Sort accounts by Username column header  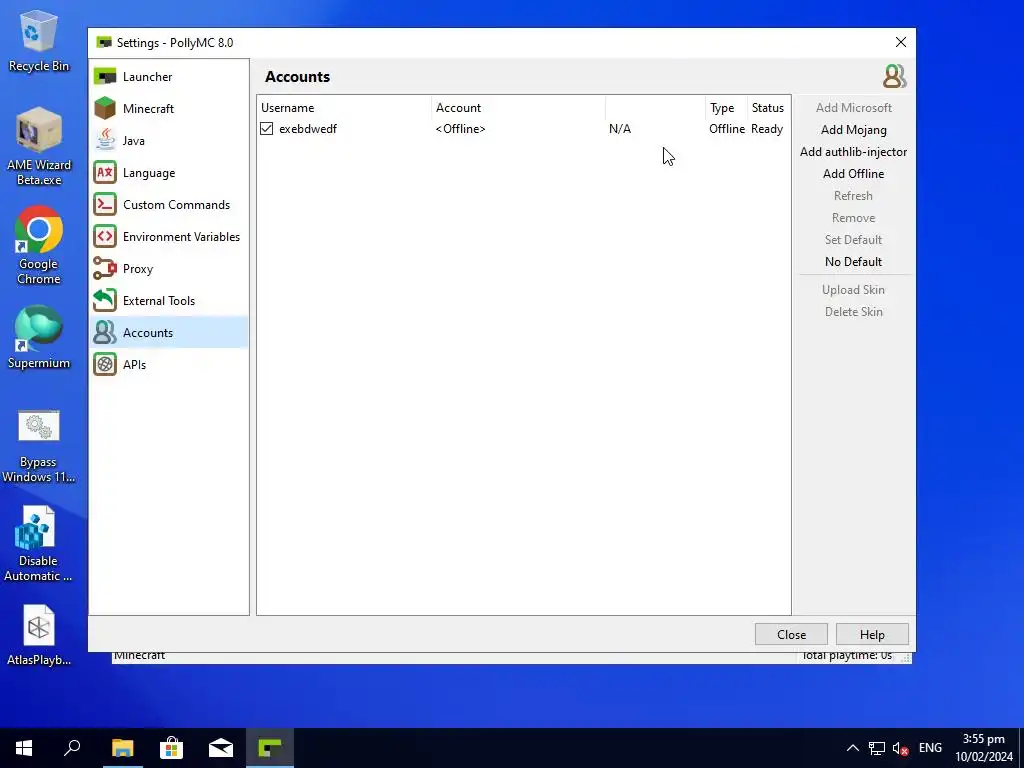[x=344, y=108]
